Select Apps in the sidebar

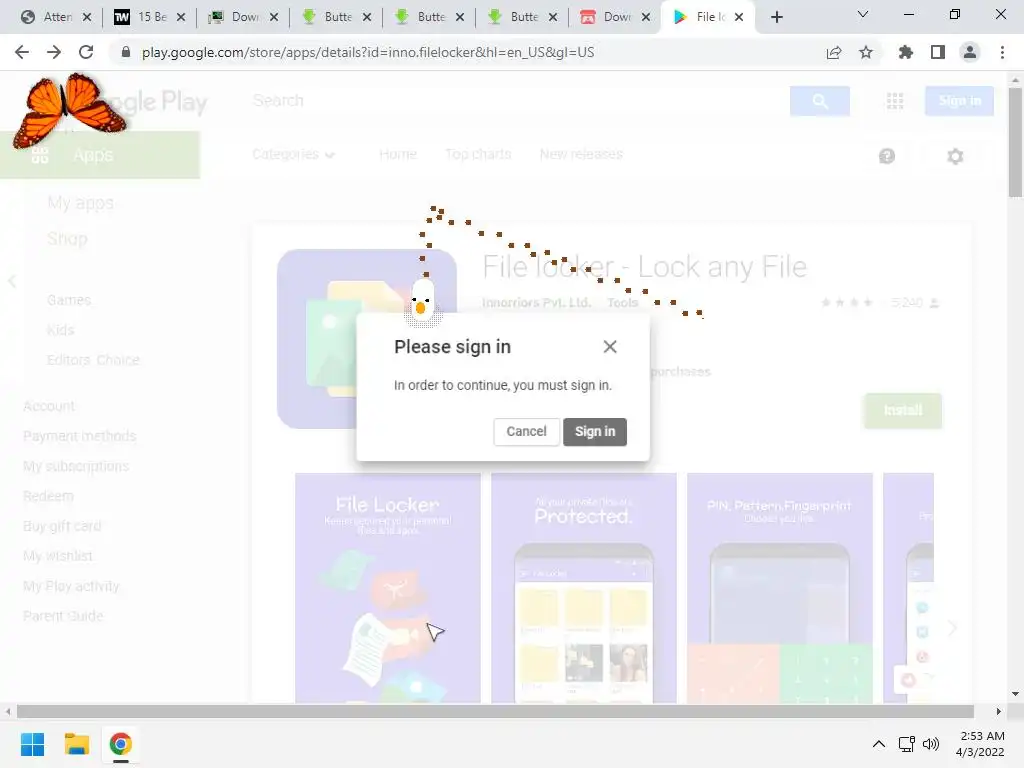tap(100, 155)
